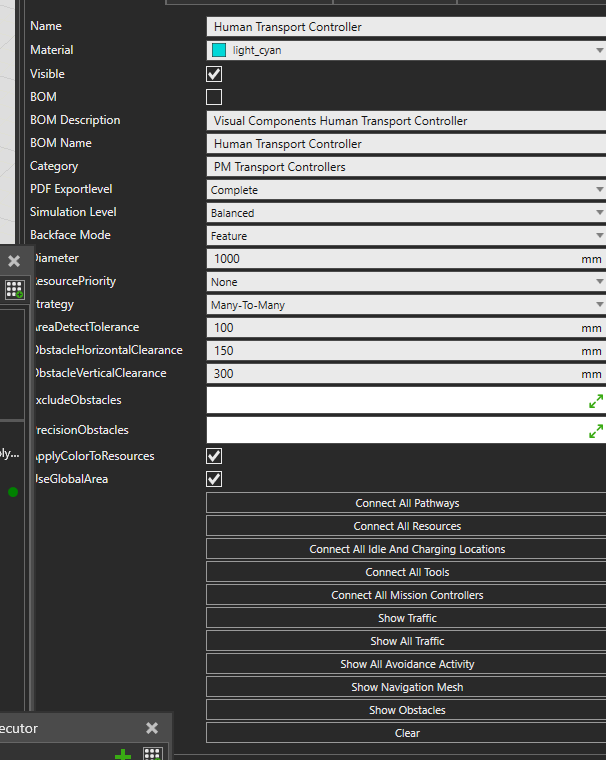Edit ObstacleVerticalClearance value 300
The height and width of the screenshot is (760, 606).
pyautogui.click(x=406, y=374)
